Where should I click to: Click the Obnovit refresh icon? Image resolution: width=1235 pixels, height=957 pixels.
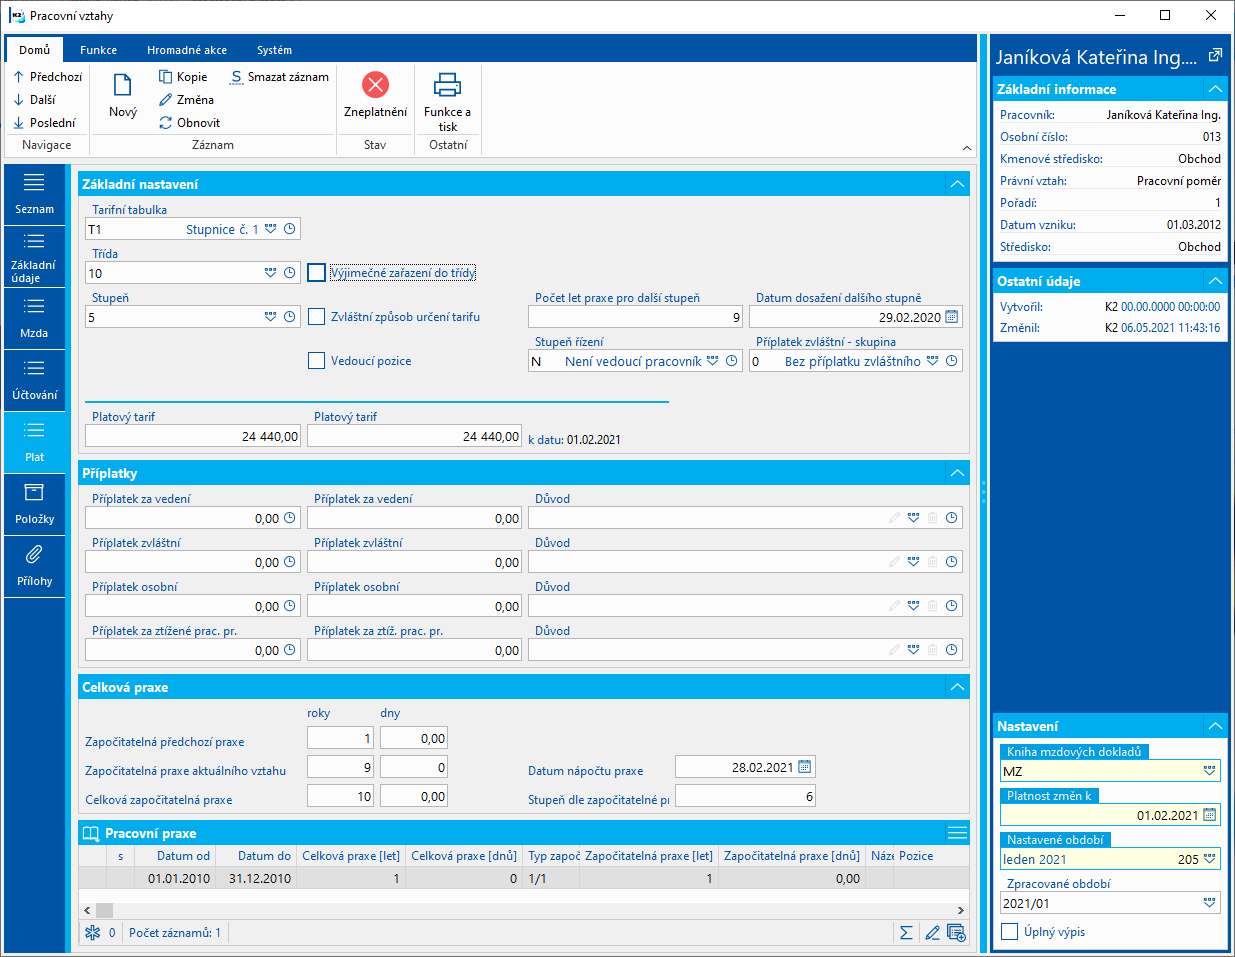point(166,123)
